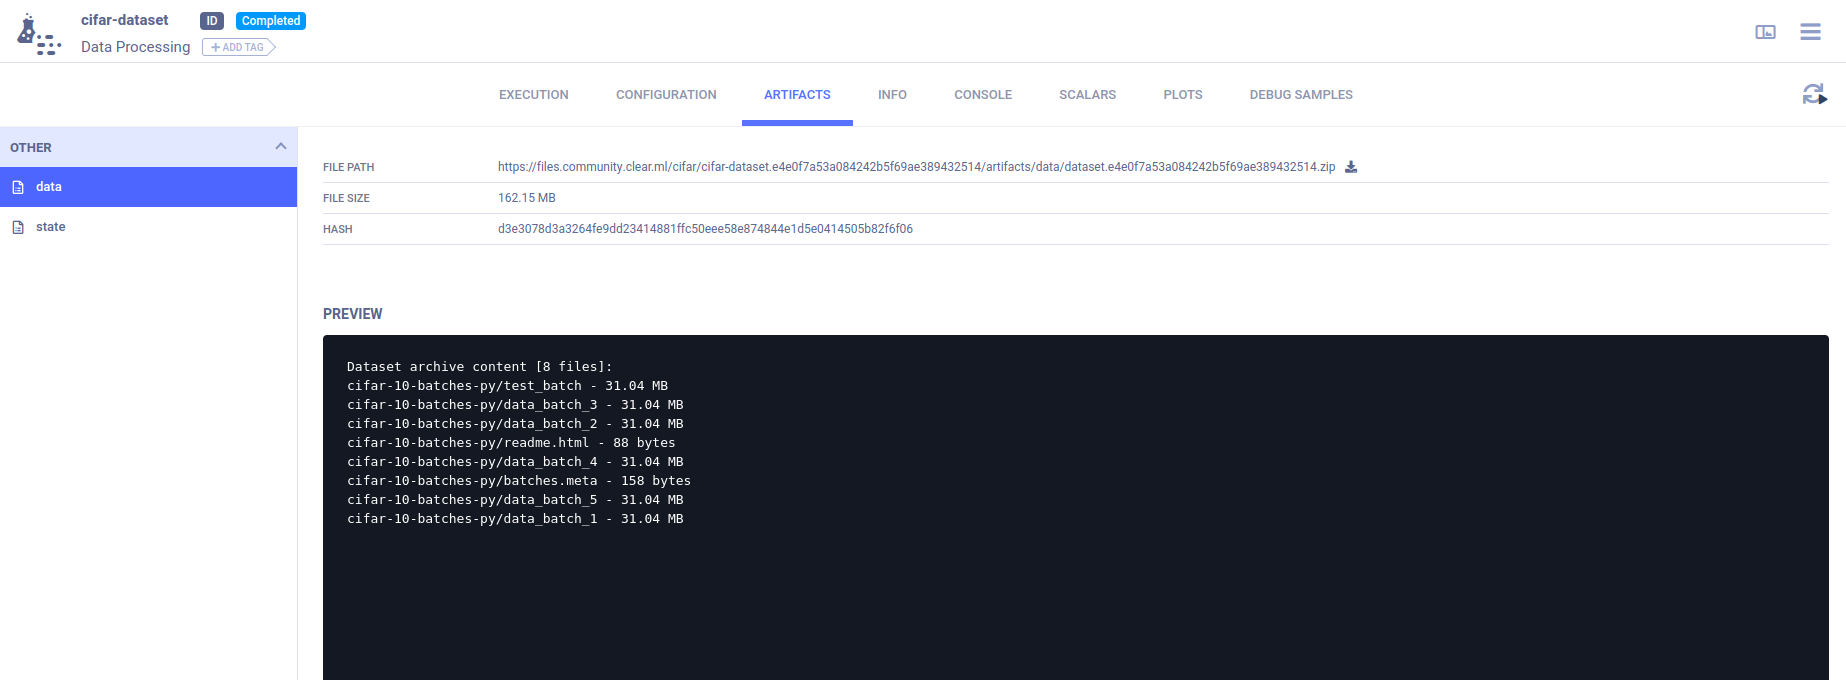
Task: Switch to the EXECUTION tab
Action: tap(533, 95)
